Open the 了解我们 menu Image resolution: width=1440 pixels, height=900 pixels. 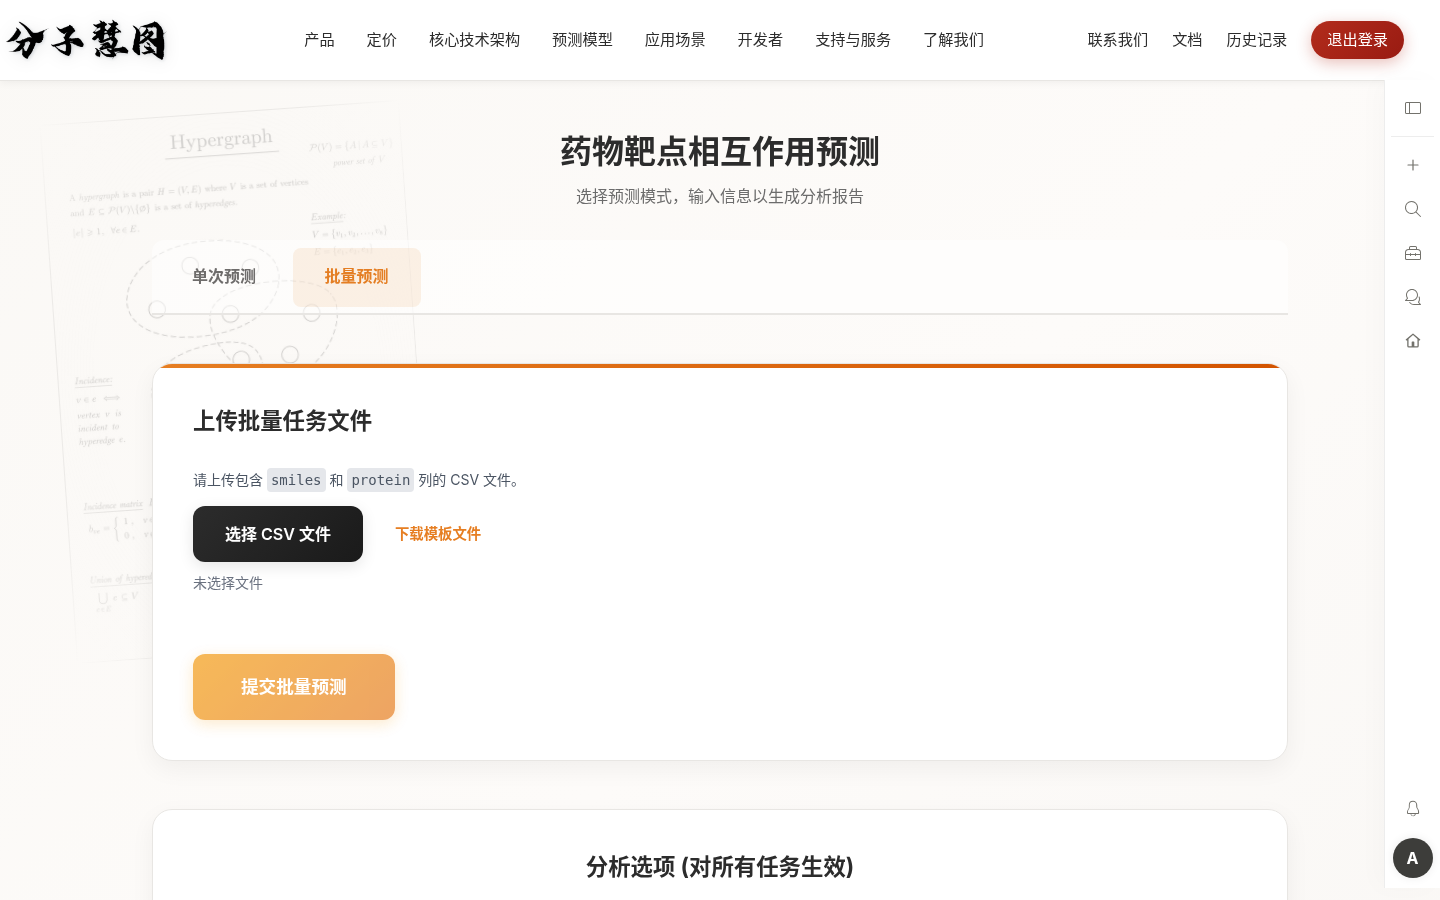[954, 40]
